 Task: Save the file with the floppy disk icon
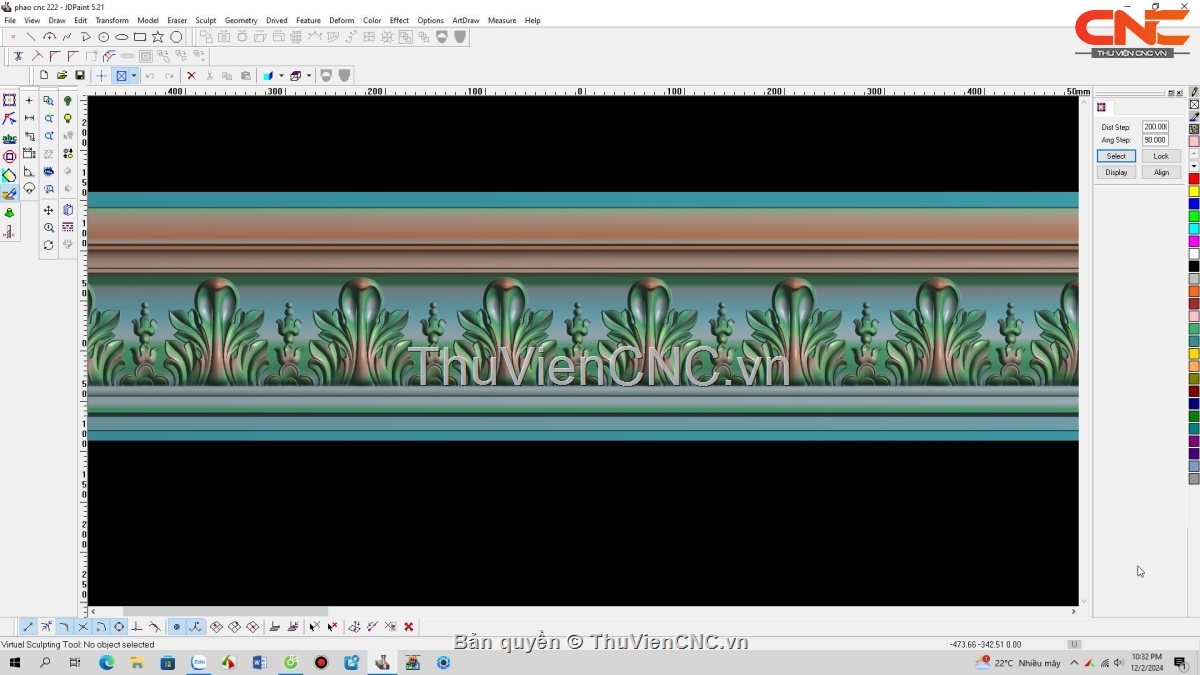80,75
